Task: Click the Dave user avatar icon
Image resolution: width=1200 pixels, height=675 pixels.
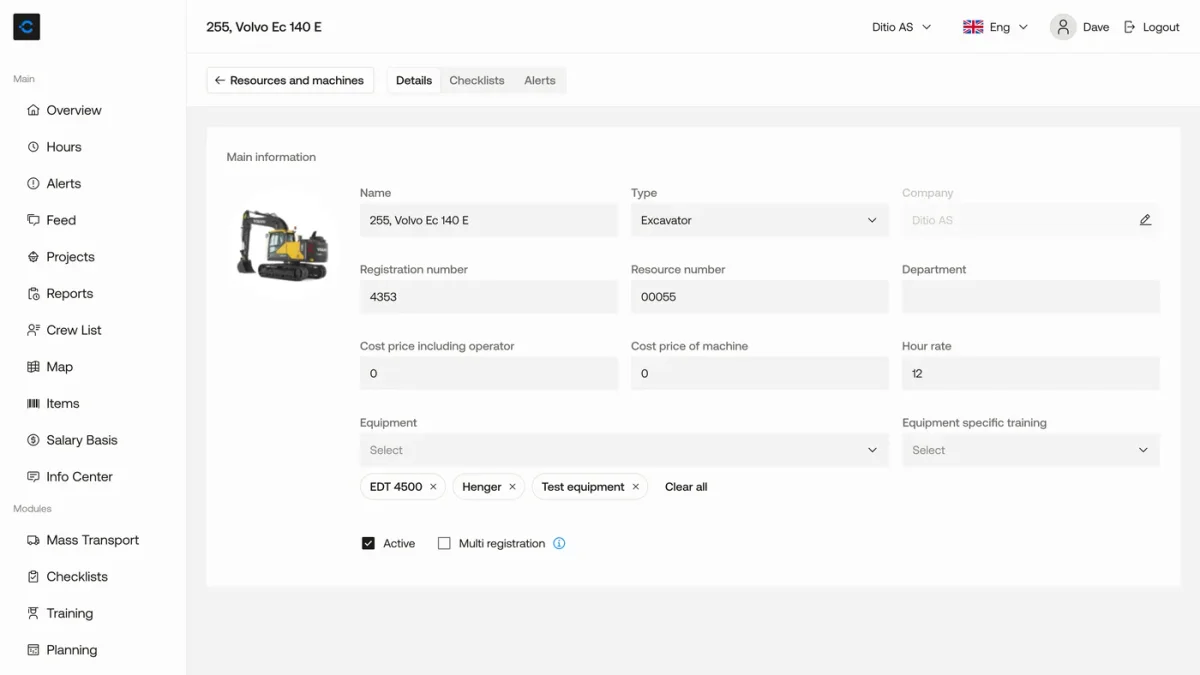Action: (x=1063, y=27)
